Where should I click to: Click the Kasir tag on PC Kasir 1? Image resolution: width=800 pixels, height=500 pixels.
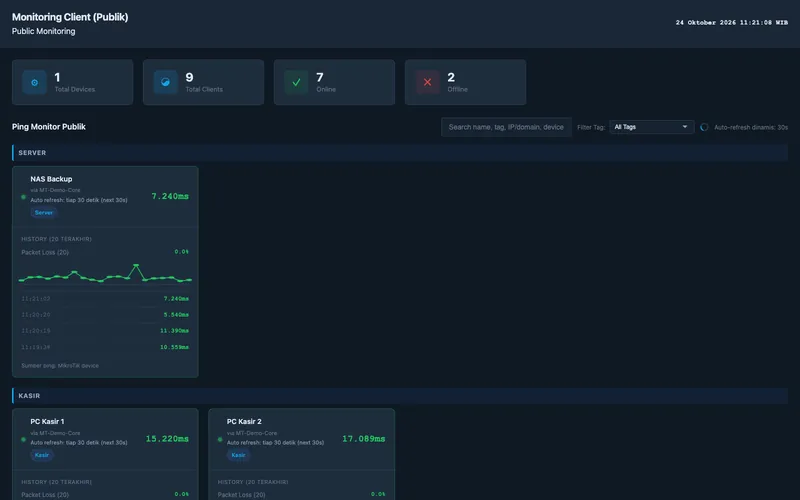click(42, 455)
